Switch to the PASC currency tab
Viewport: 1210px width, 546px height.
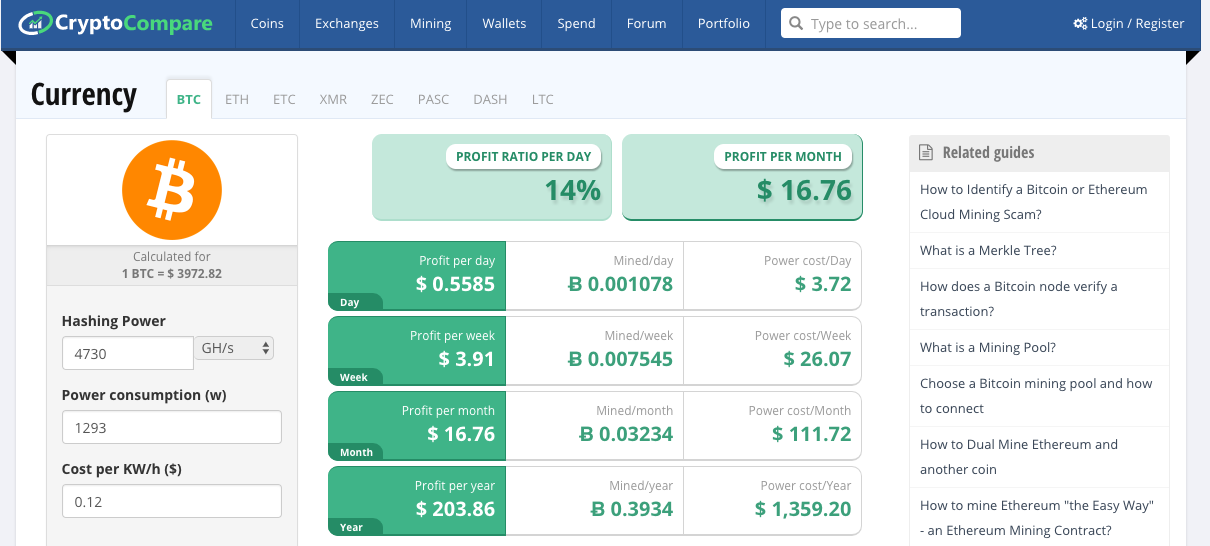[433, 99]
